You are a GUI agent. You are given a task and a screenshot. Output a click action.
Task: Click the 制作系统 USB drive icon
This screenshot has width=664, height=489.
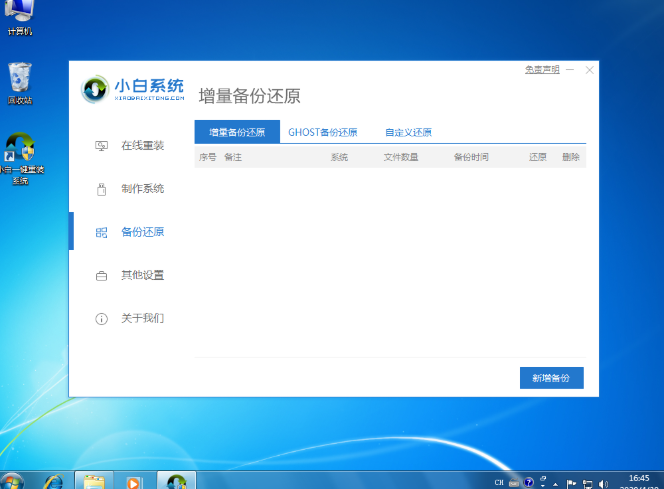pyautogui.click(x=101, y=189)
